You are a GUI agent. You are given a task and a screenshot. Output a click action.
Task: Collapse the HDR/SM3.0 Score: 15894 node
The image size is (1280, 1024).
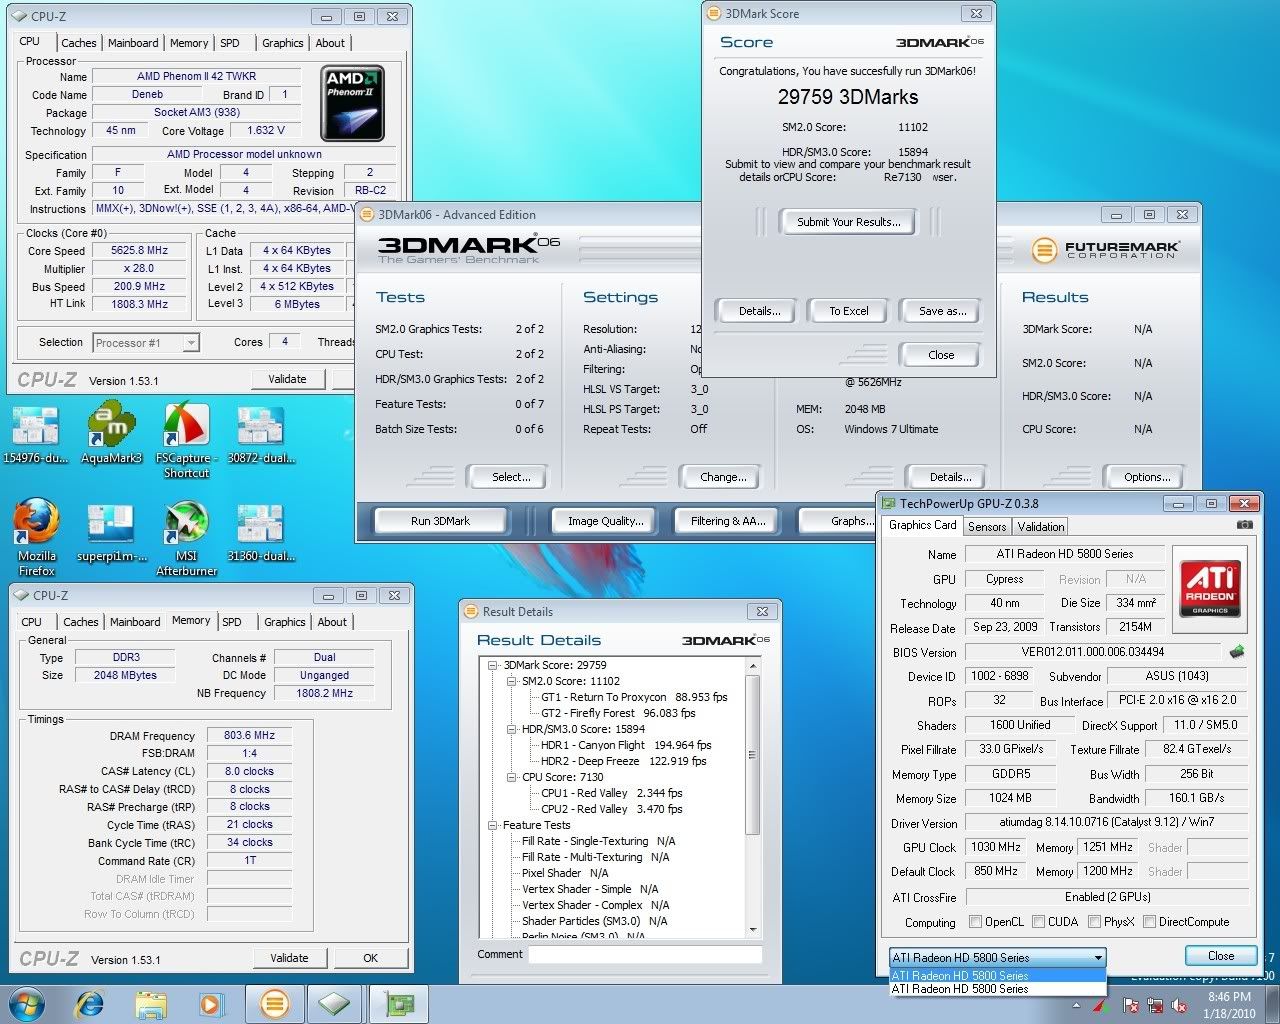[511, 729]
